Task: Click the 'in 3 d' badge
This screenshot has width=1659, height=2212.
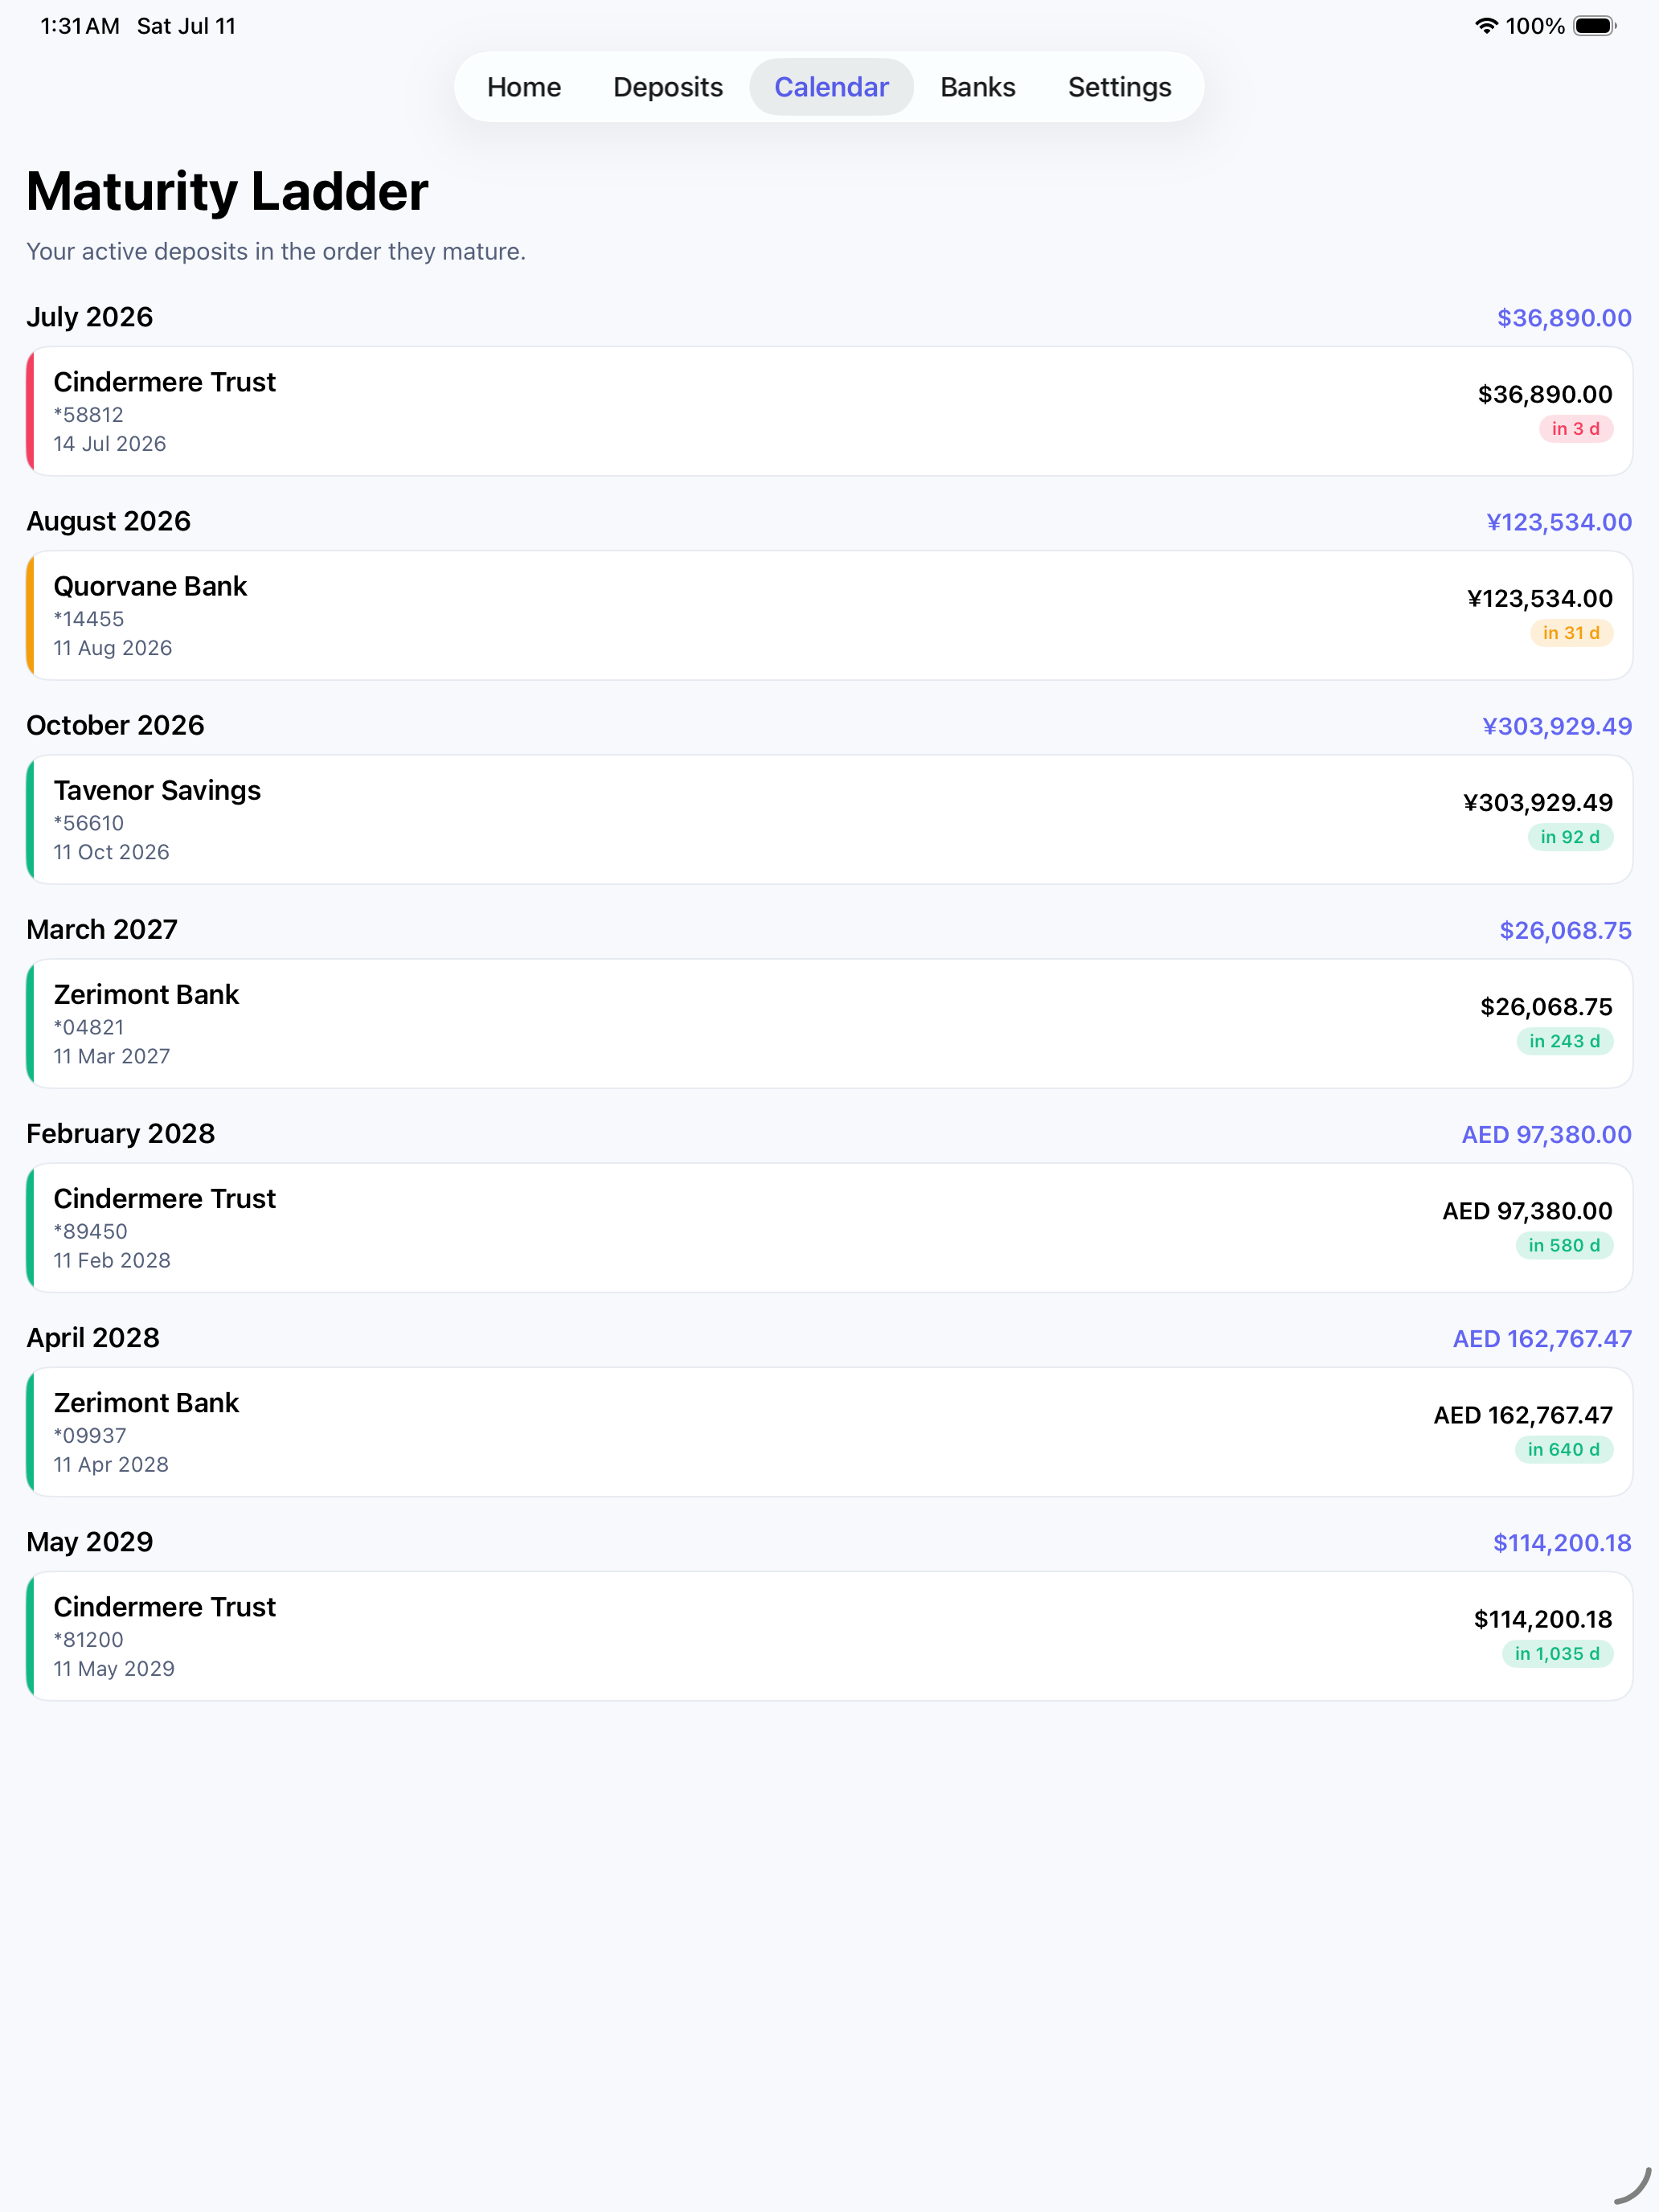Action: [1575, 429]
